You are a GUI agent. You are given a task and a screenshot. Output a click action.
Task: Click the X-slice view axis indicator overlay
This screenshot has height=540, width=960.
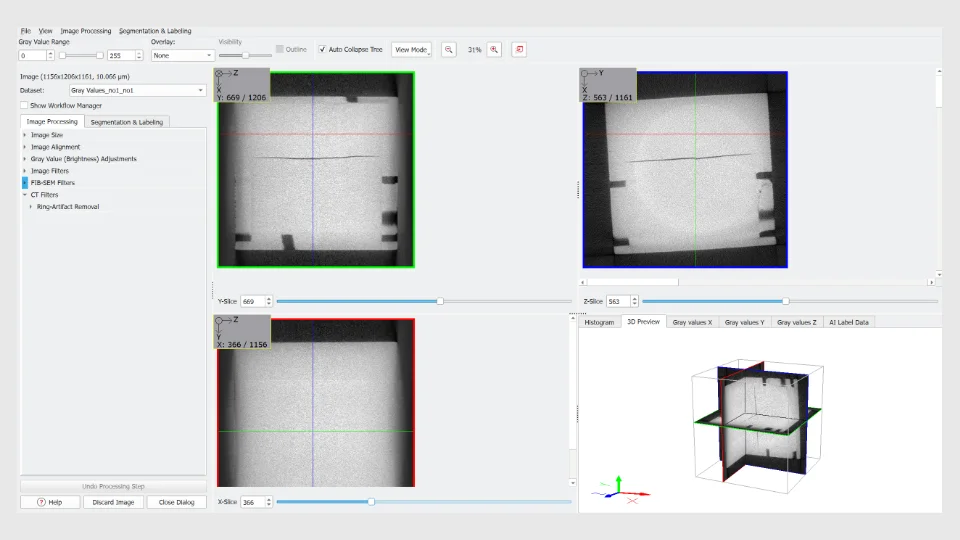coord(242,332)
